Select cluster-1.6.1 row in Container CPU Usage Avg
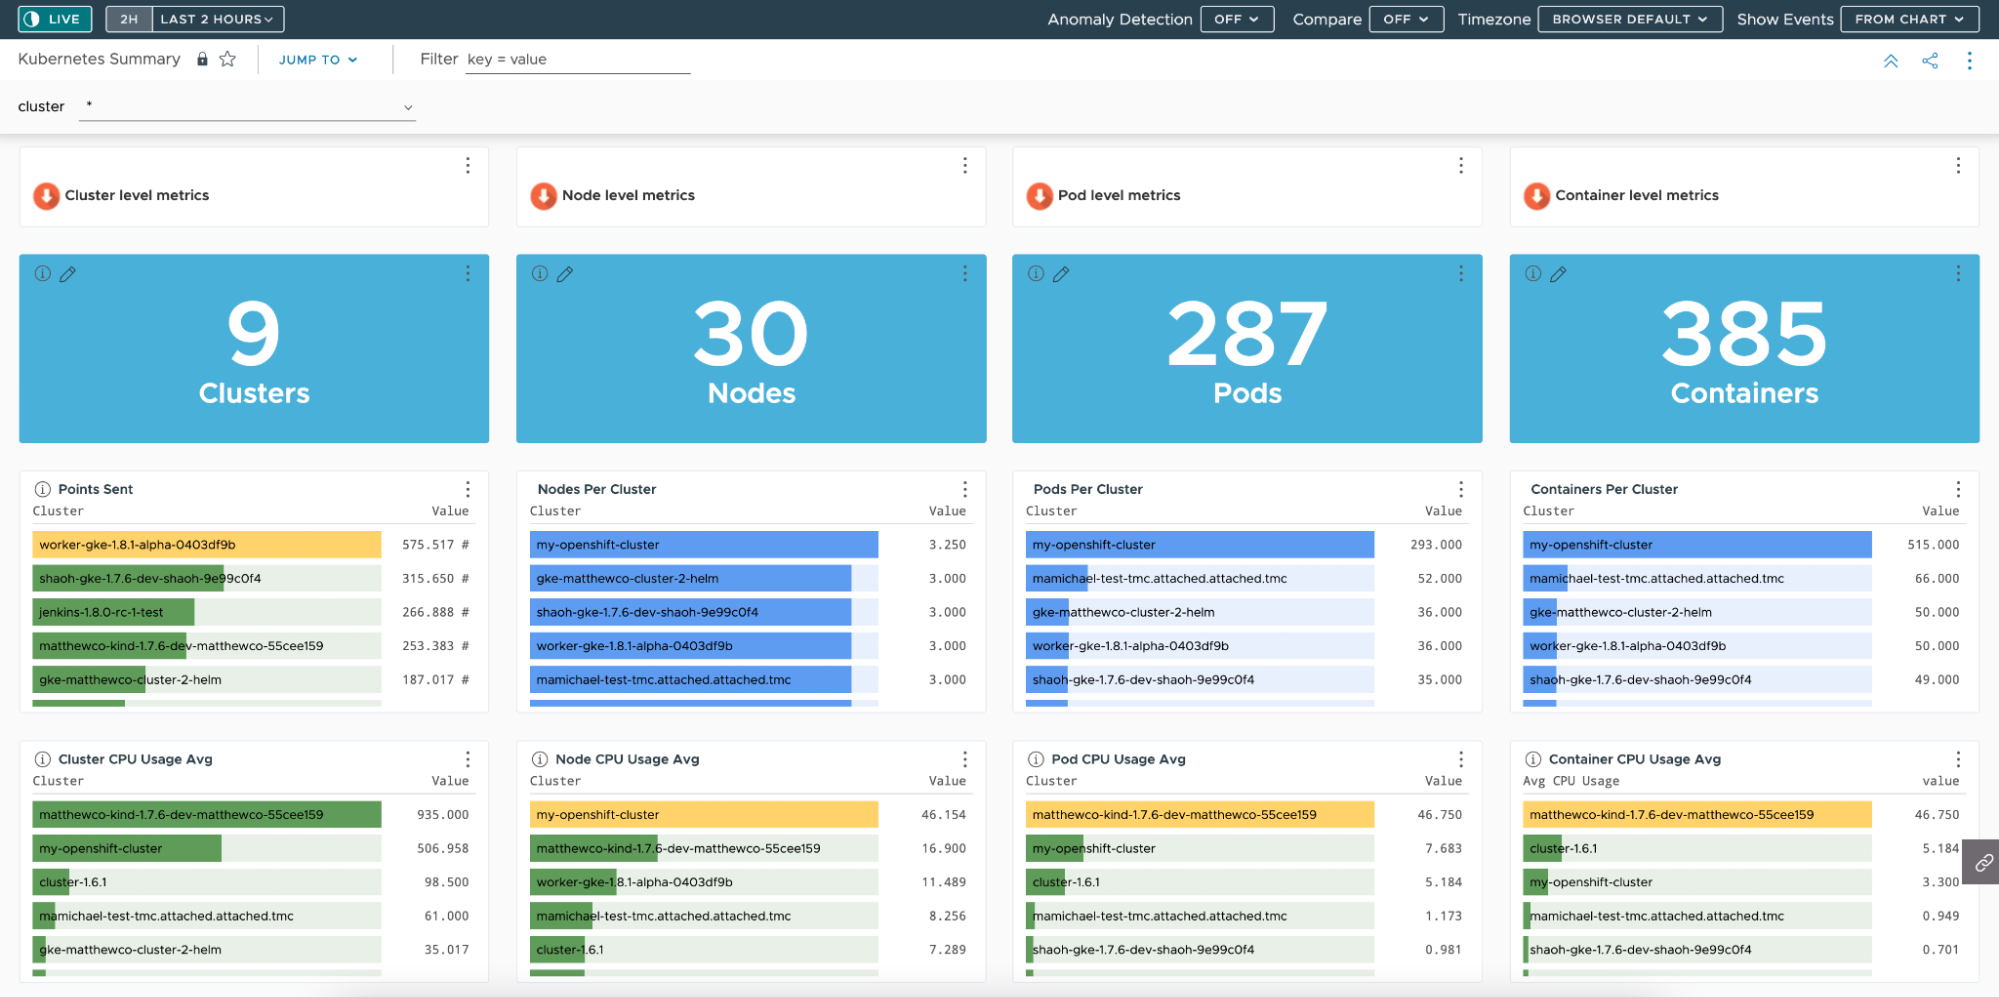The width and height of the screenshot is (1999, 997). 1742,848
